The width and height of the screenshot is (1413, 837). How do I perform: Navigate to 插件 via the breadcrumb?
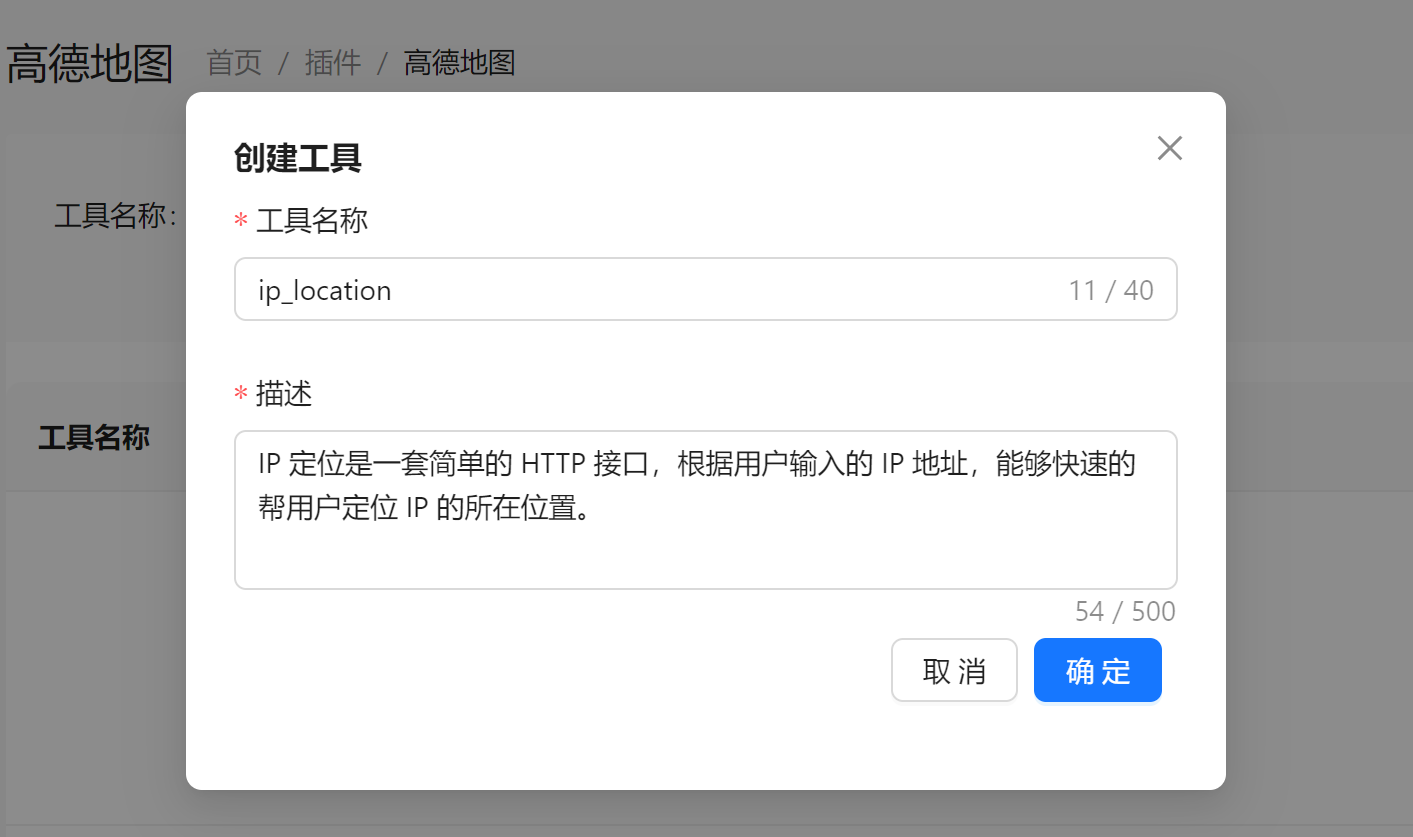pyautogui.click(x=333, y=63)
